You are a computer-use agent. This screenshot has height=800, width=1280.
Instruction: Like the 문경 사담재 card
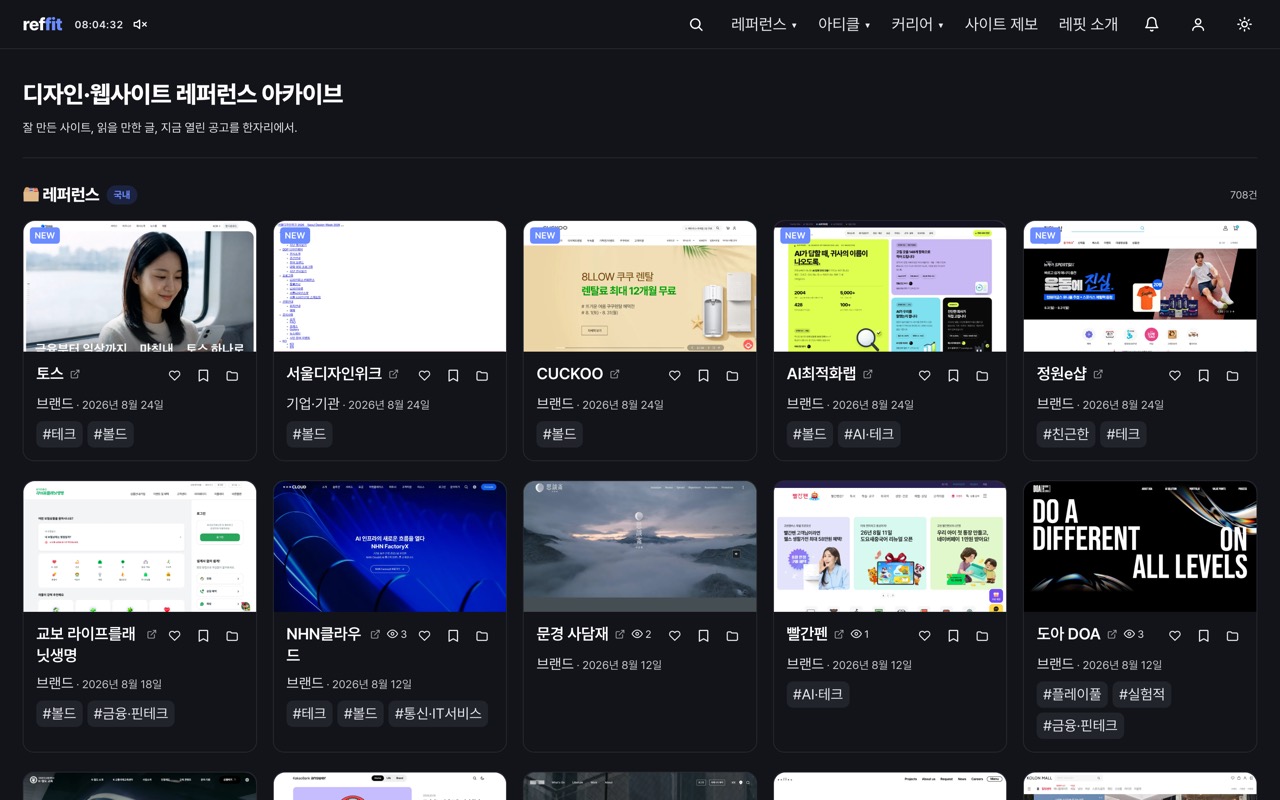[674, 636]
